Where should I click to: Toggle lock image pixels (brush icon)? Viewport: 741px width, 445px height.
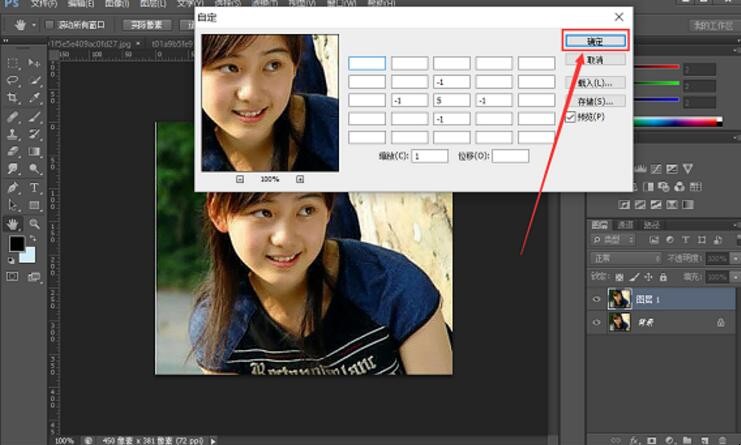pyautogui.click(x=635, y=277)
